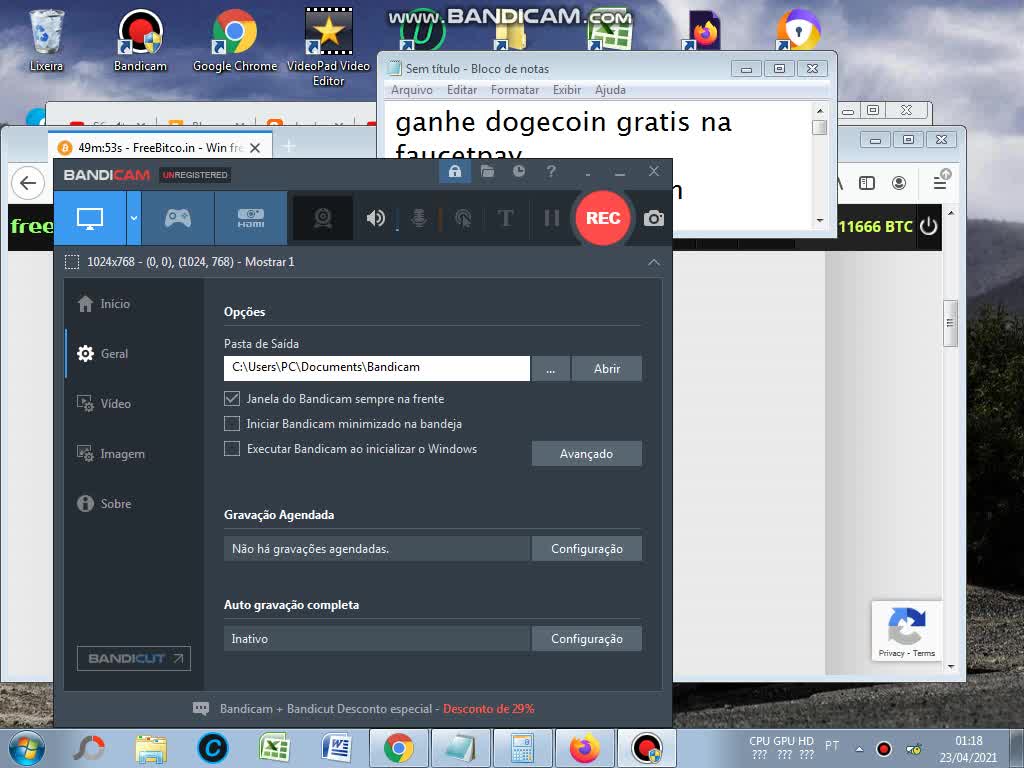Open Auto gravação completa Configuração button
This screenshot has height=768, width=1024.
[x=586, y=639]
